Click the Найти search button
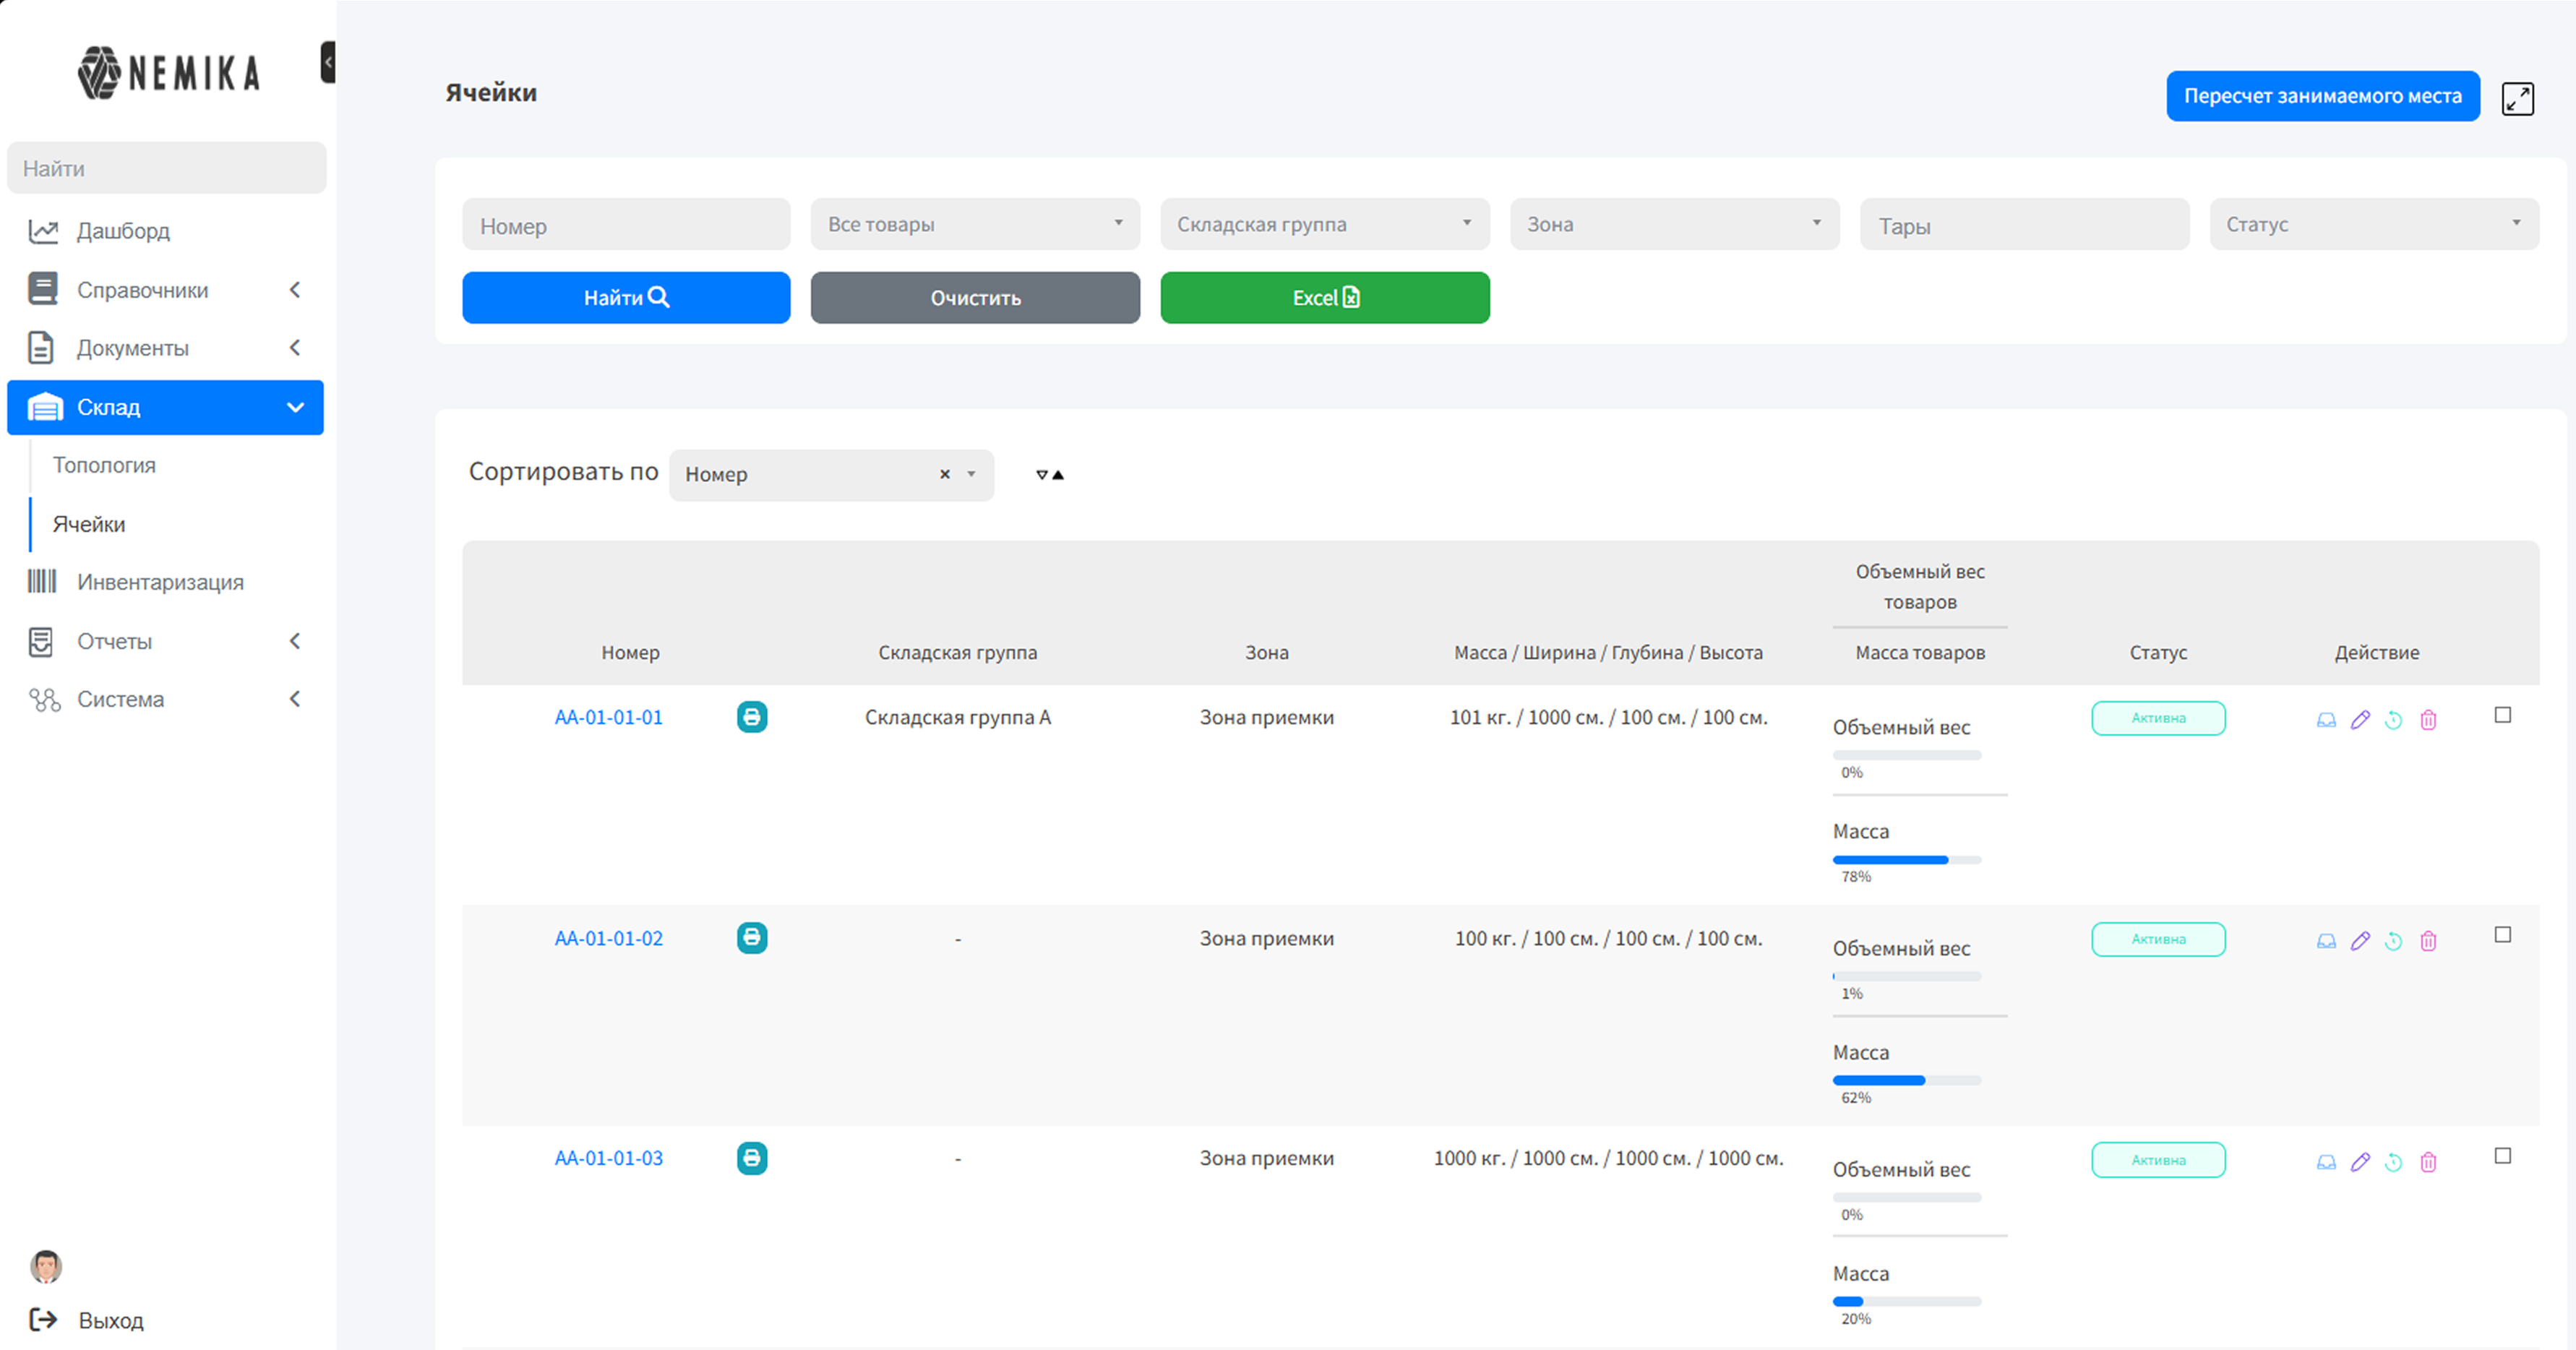Screen dimensions: 2576x1350 pos(626,298)
